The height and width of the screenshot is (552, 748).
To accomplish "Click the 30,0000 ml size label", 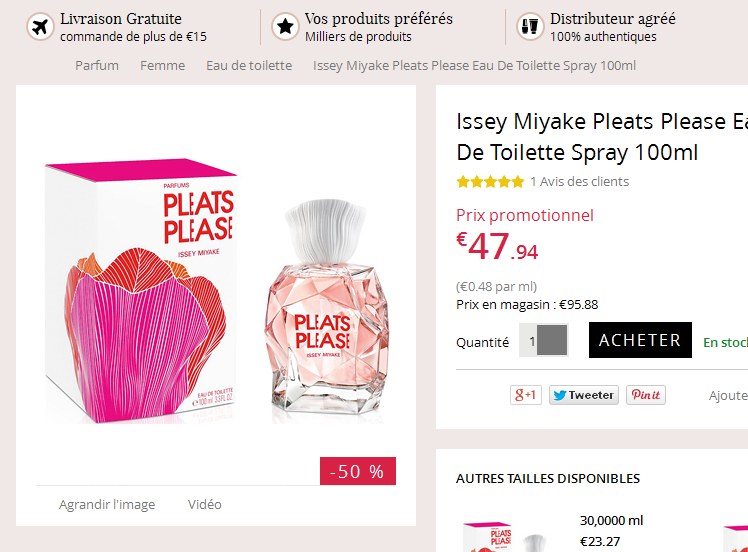I will (x=611, y=521).
